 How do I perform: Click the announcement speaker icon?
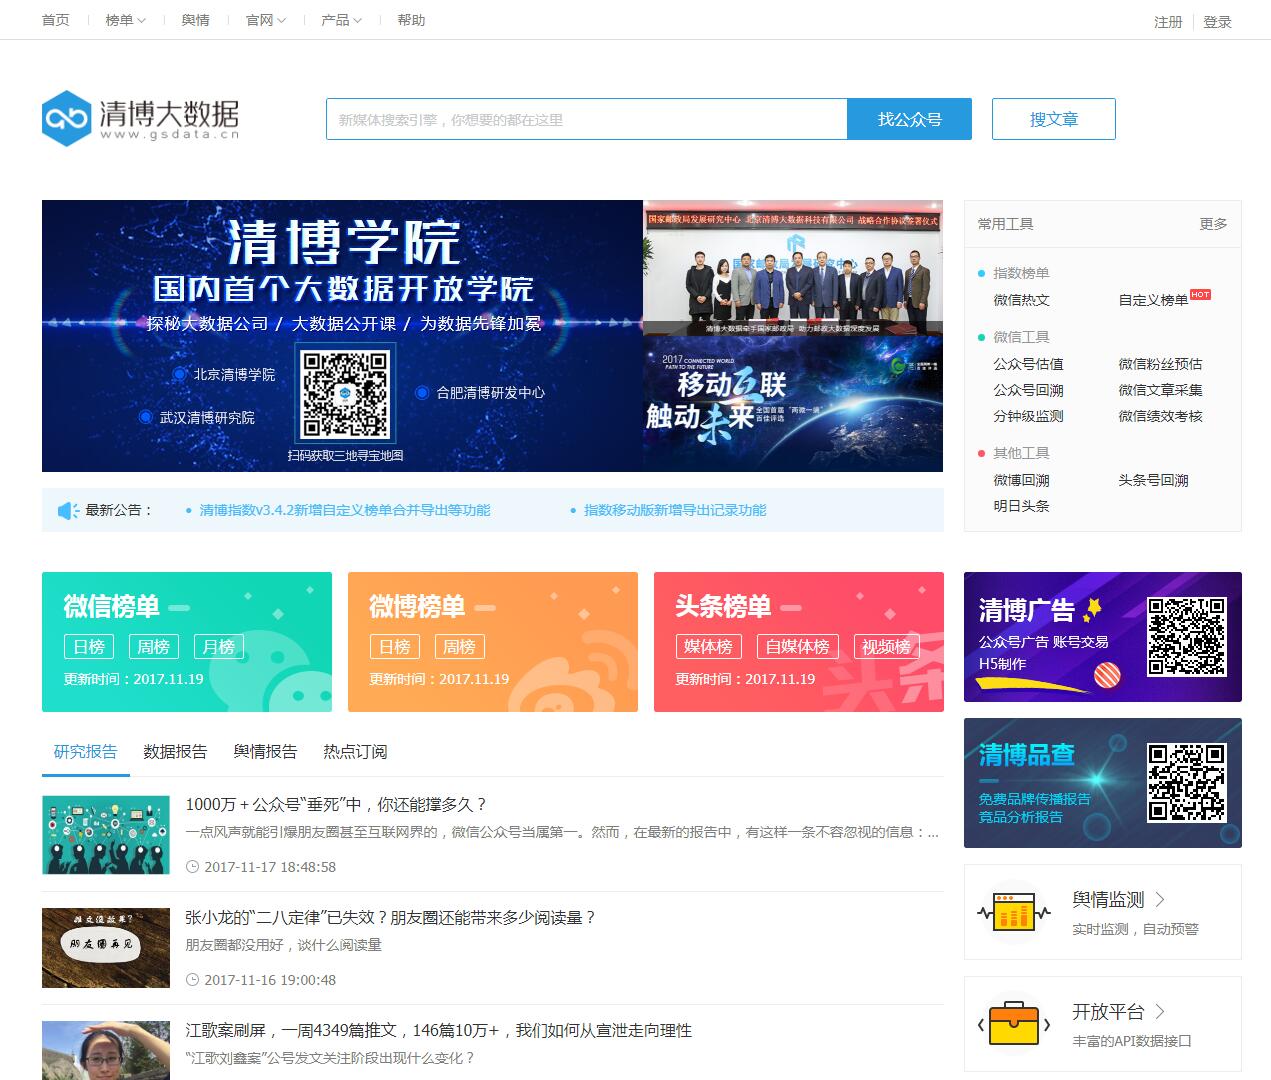coord(68,511)
